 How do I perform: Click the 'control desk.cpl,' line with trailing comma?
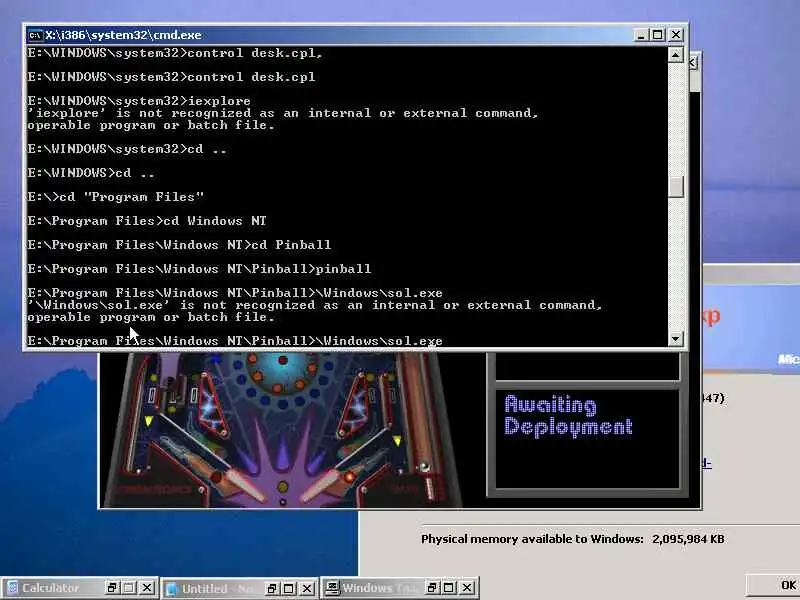click(175, 53)
